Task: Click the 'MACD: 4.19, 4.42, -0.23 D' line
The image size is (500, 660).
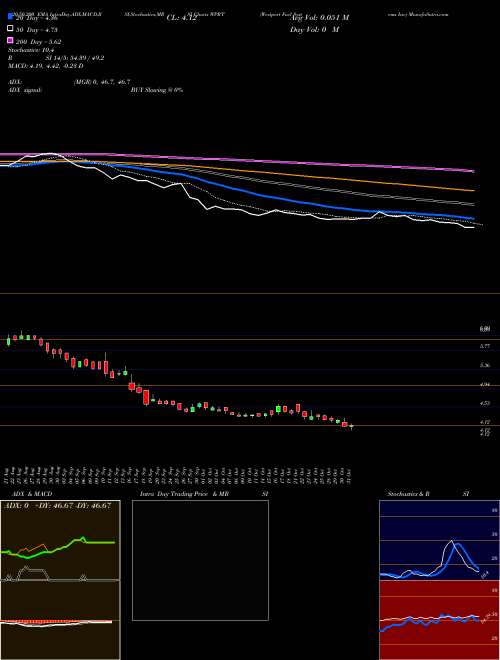Action: point(45,66)
